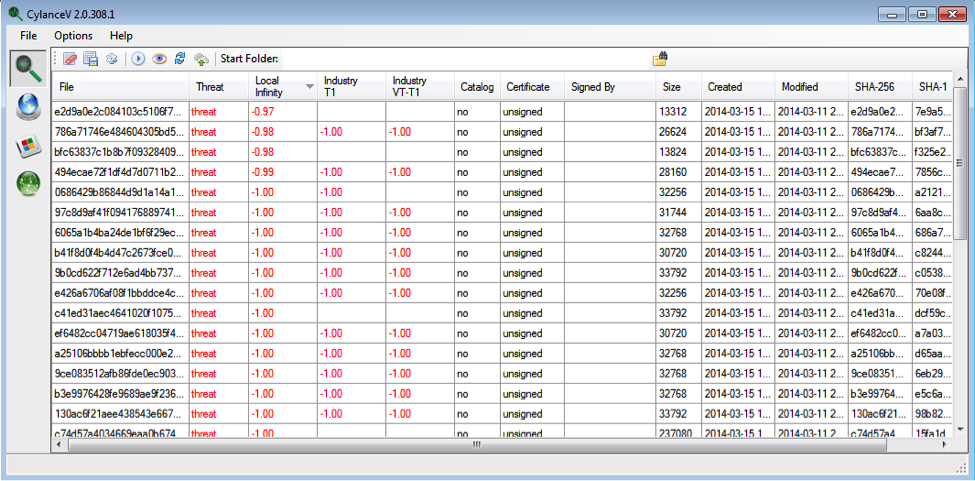Open the Options menu

[x=73, y=35]
